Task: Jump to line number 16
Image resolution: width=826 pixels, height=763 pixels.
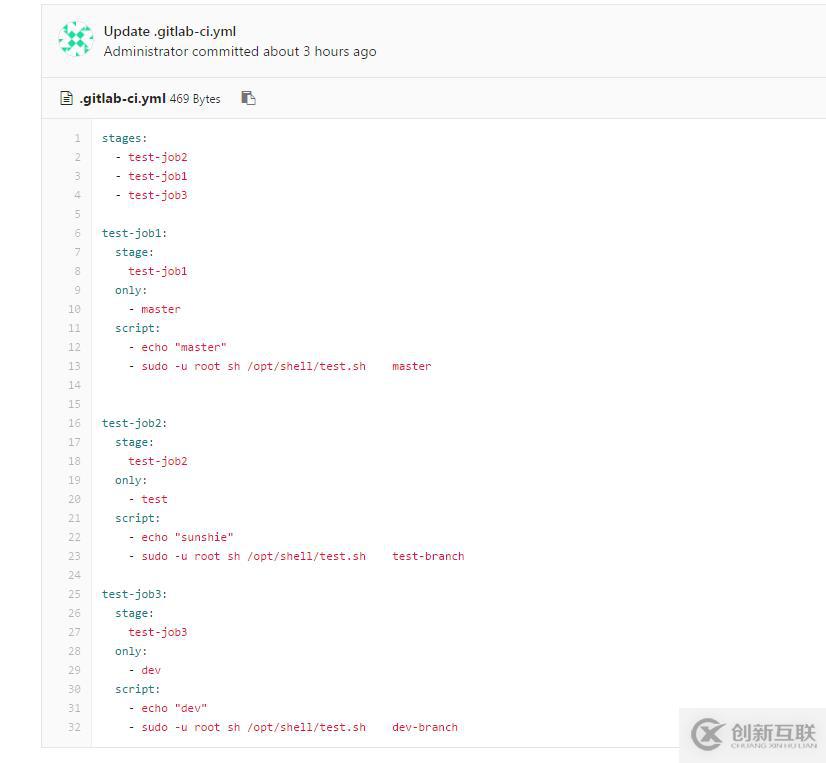Action: [74, 423]
